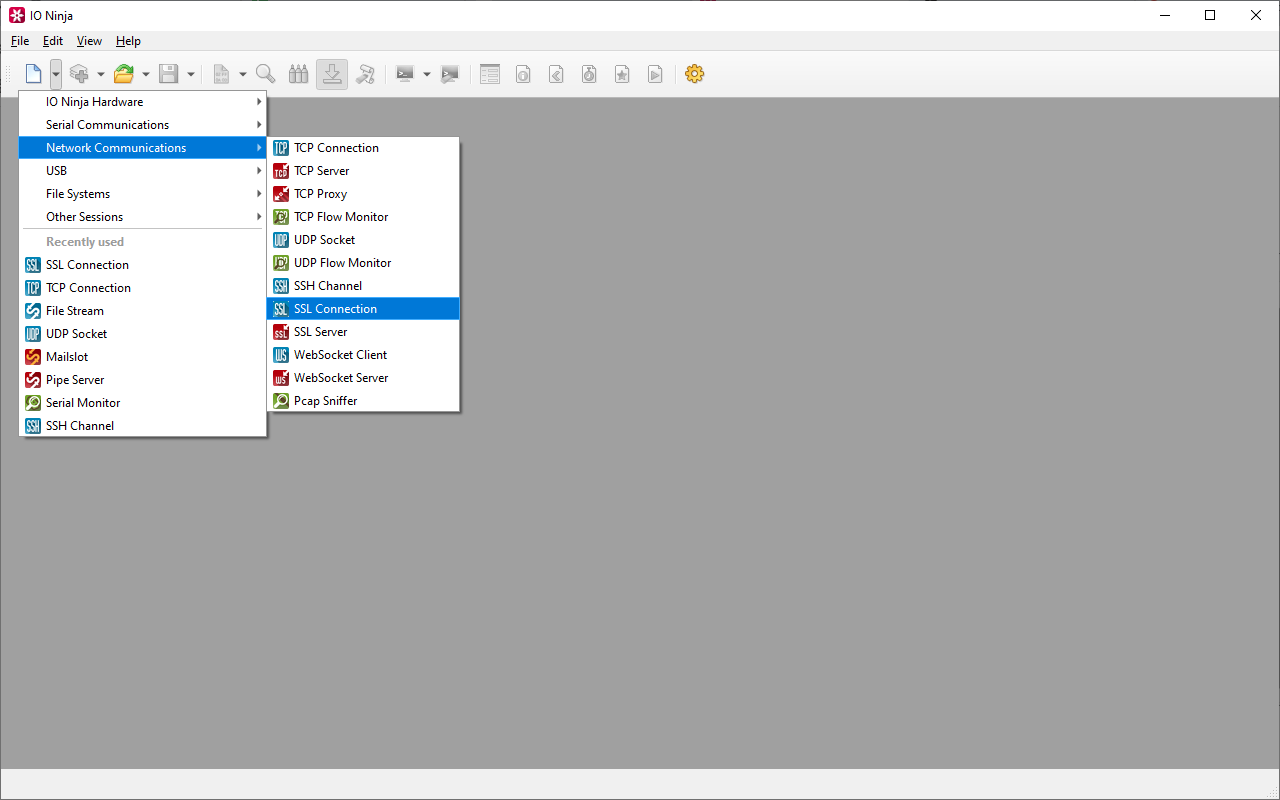The width and height of the screenshot is (1280, 800).
Task: Open the Edit menu
Action: pos(53,41)
